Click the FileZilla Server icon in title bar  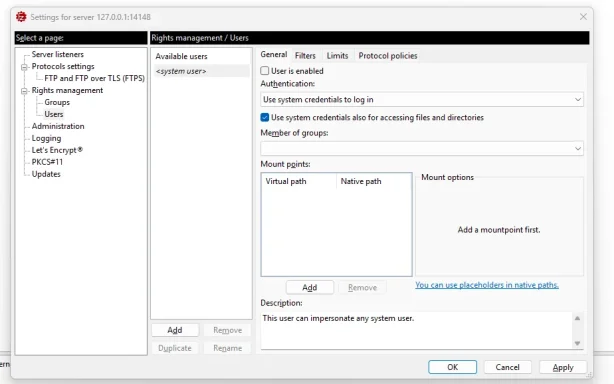(x=21, y=17)
